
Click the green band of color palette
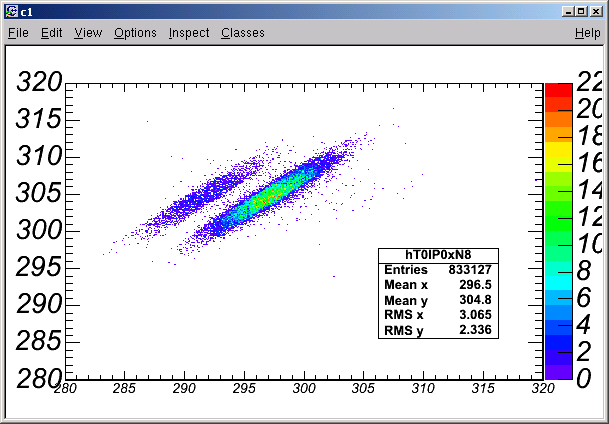tap(559, 223)
